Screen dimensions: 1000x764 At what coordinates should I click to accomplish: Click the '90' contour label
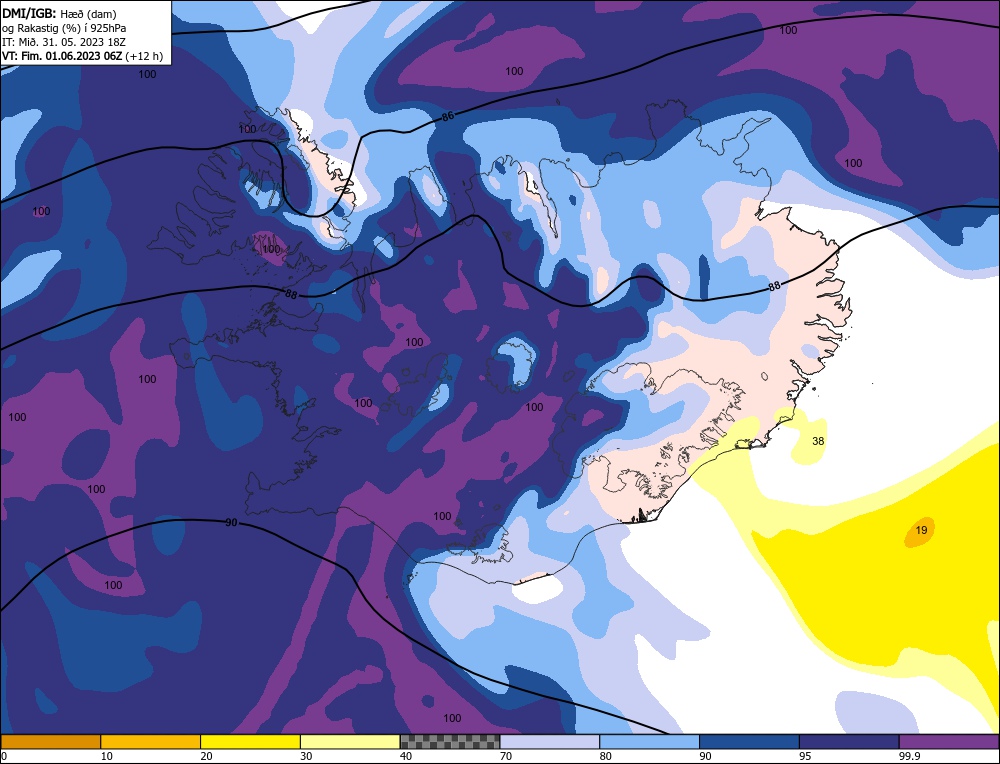232,522
